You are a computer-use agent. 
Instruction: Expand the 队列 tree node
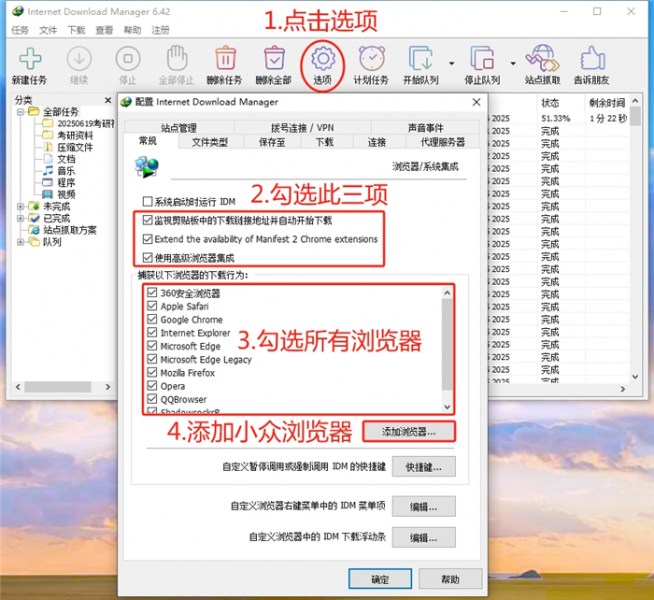(x=20, y=242)
